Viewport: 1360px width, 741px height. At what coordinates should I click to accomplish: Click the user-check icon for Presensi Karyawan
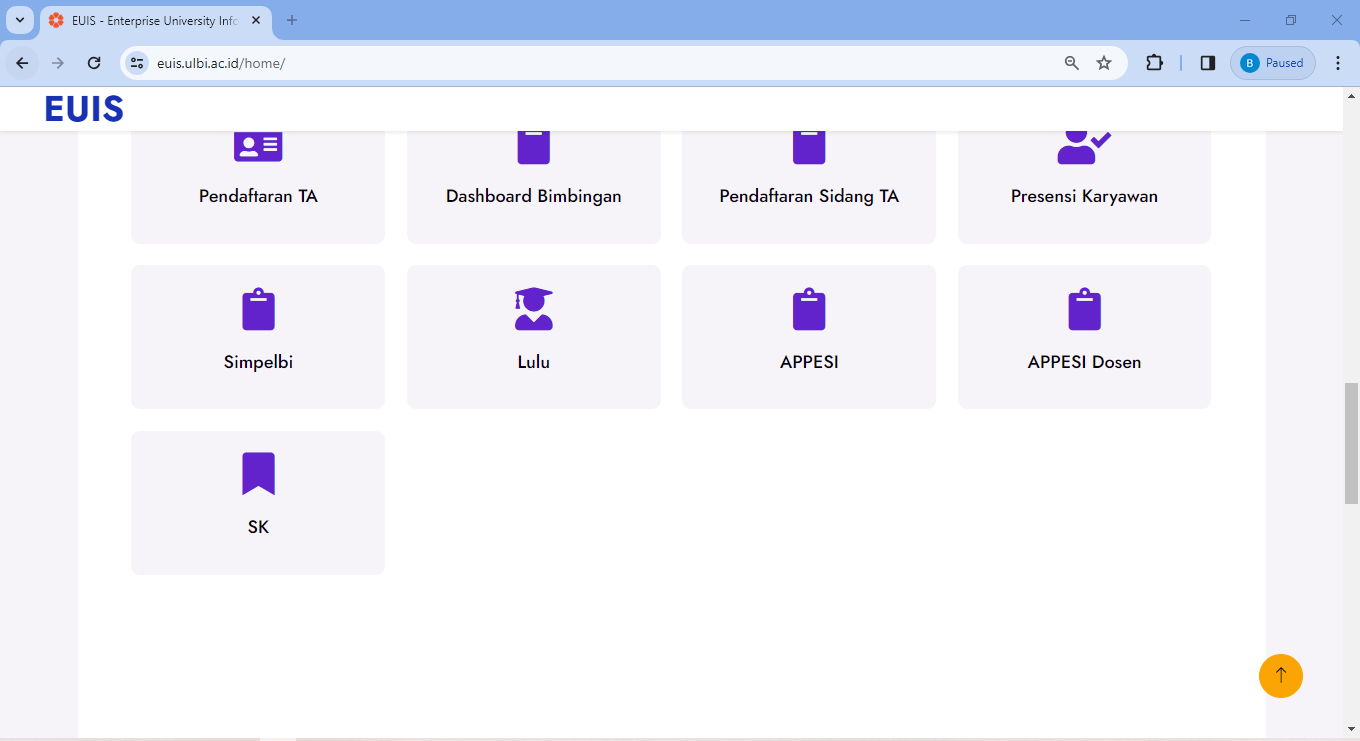1084,147
